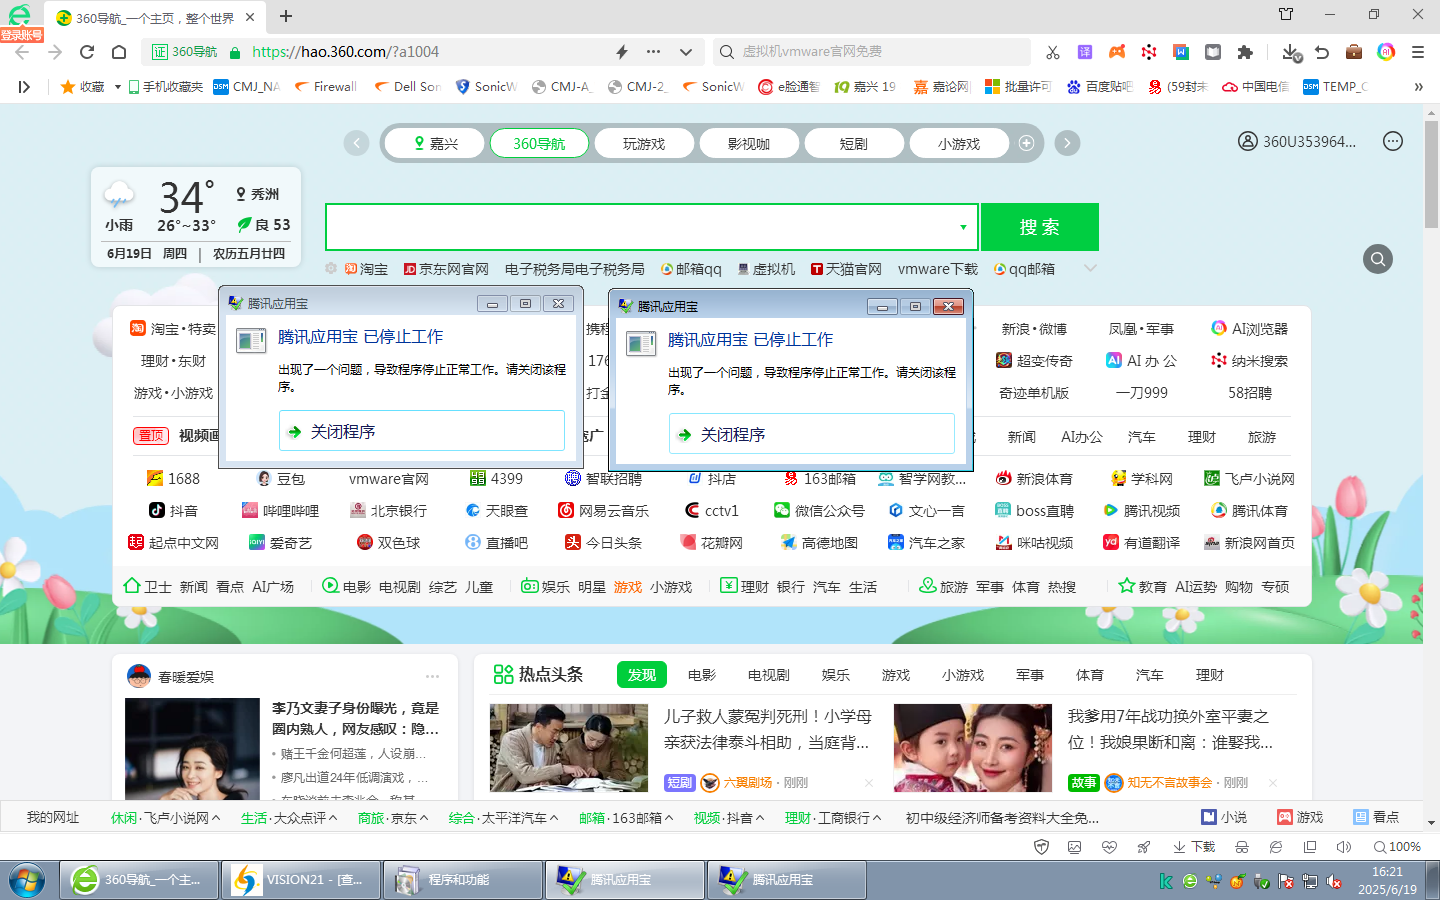The width and height of the screenshot is (1440, 900).
Task: Open the security shield in the status bar
Action: point(1042,847)
